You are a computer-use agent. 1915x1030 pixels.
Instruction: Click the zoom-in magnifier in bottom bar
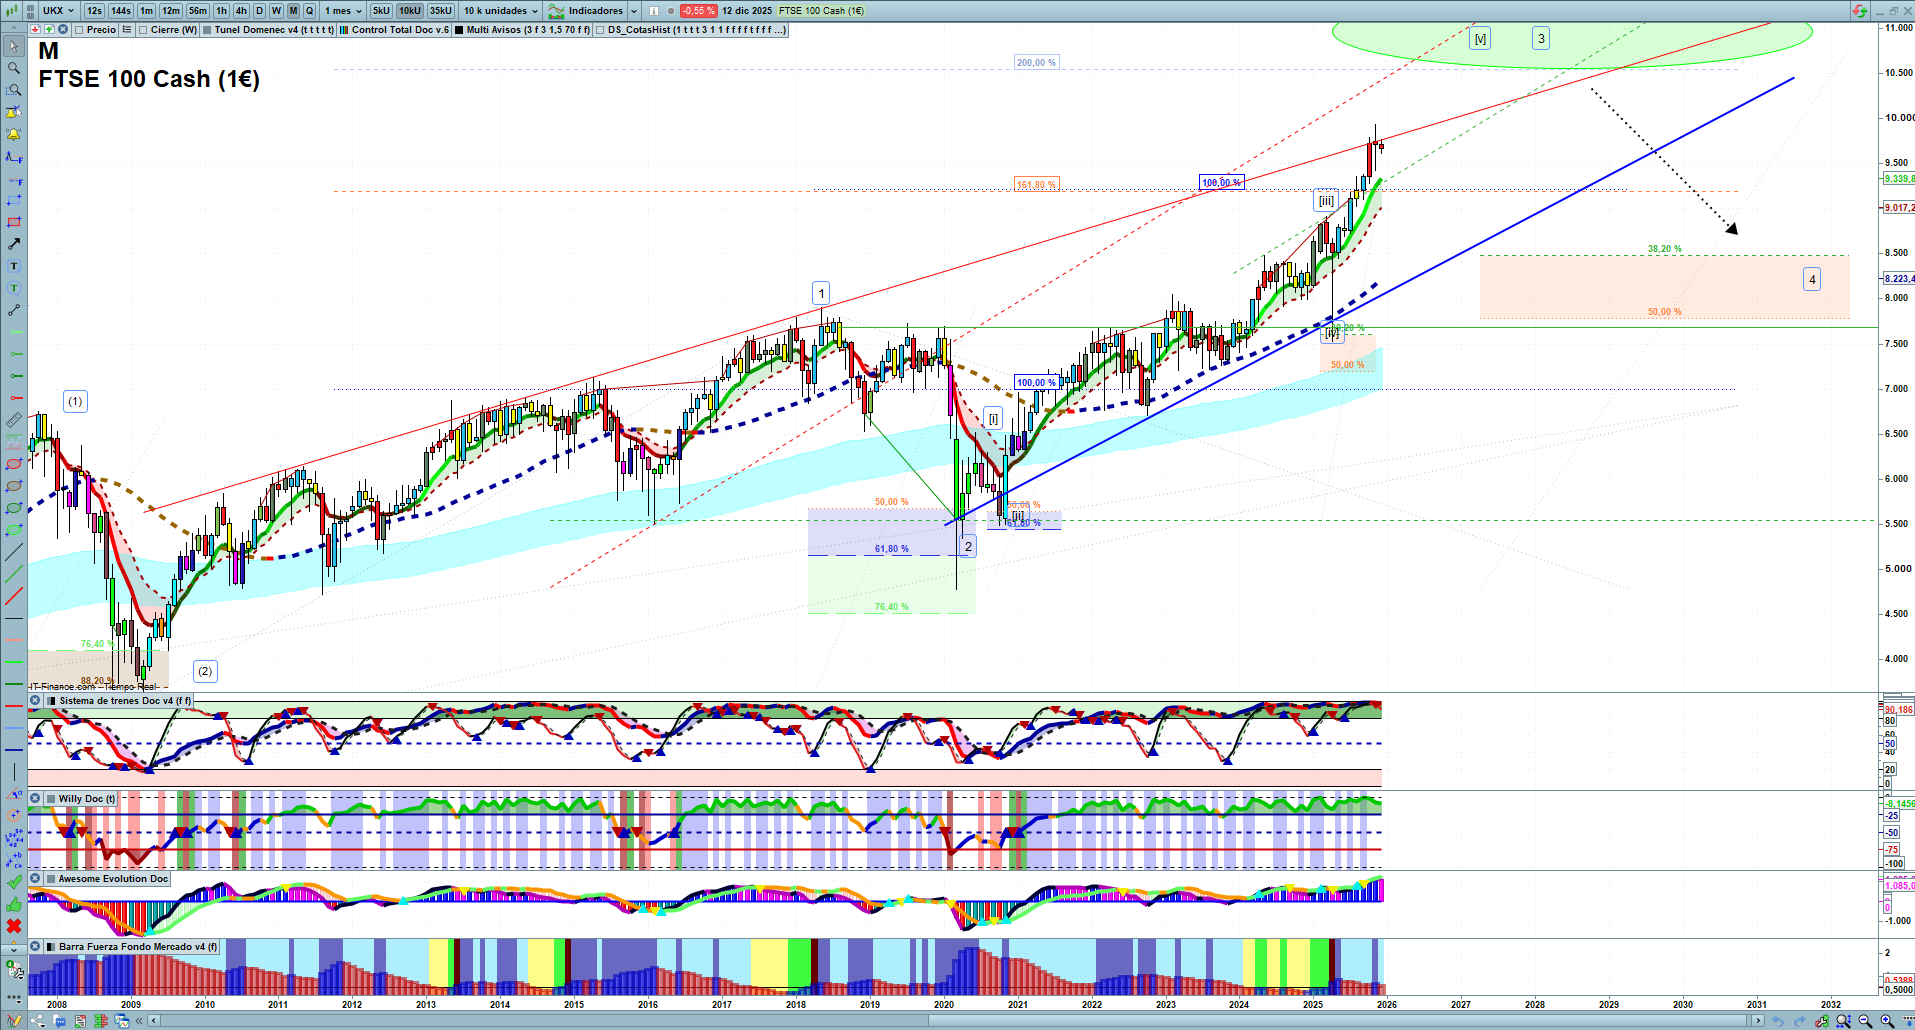pyautogui.click(x=1887, y=1021)
